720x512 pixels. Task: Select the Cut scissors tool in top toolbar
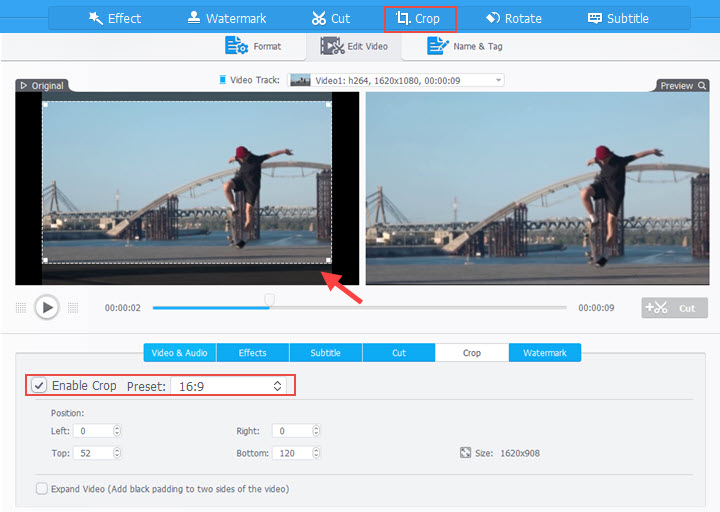[331, 18]
